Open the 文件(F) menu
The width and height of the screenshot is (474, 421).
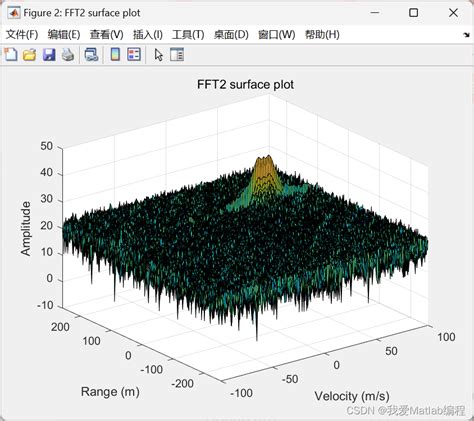22,34
